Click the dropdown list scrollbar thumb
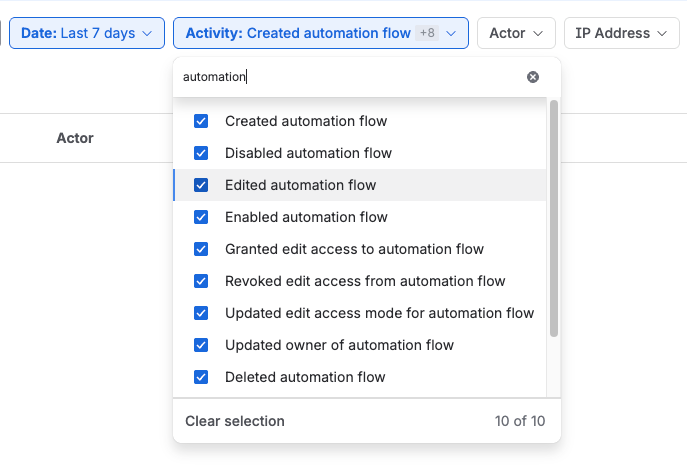Image resolution: width=687 pixels, height=474 pixels. point(554,218)
